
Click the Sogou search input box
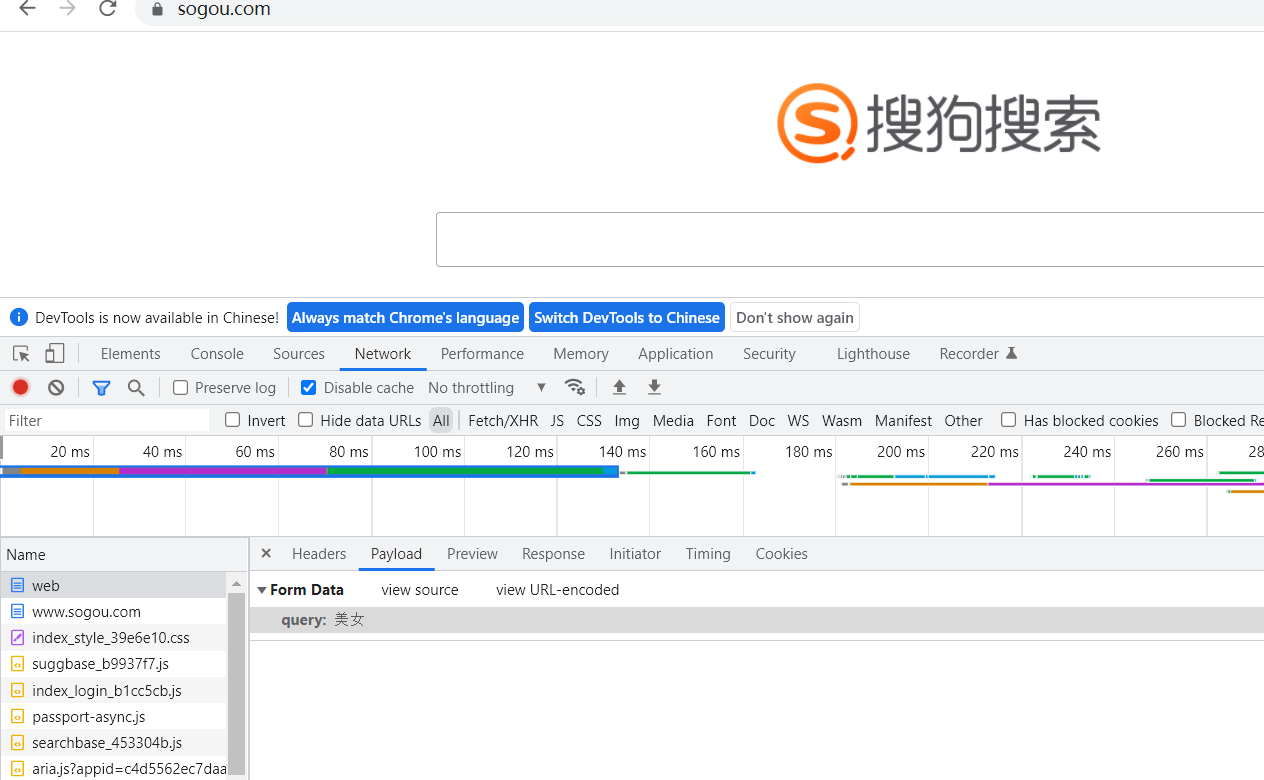coord(850,239)
